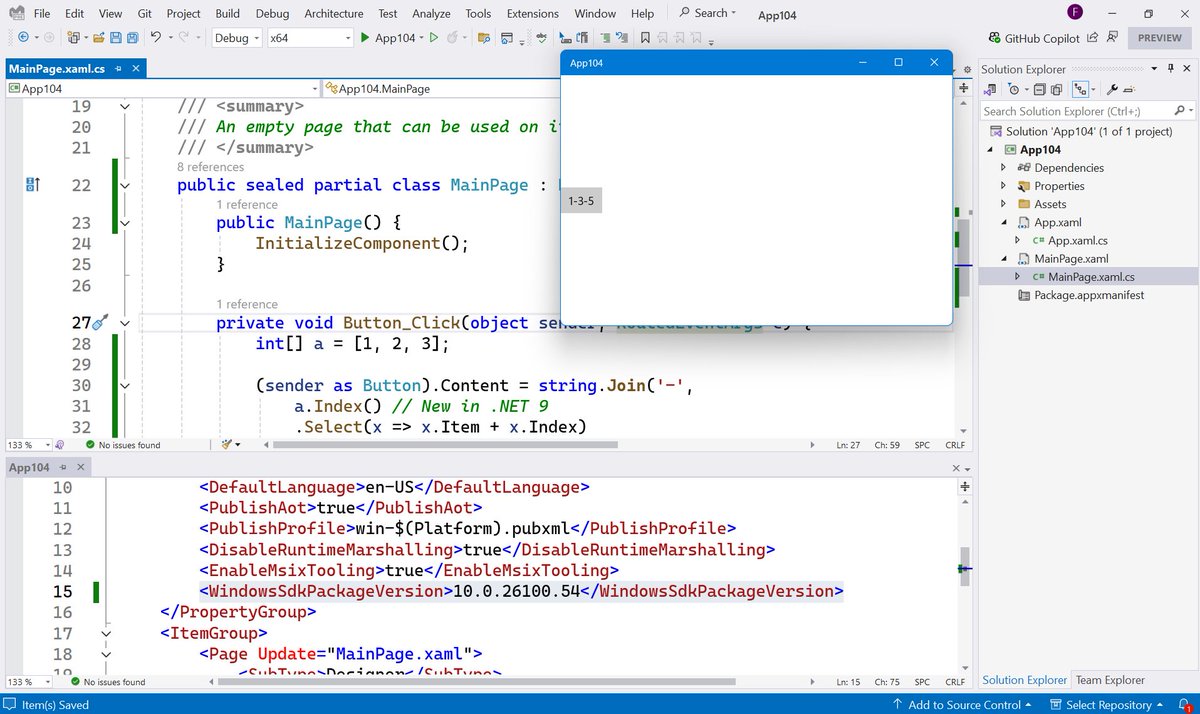This screenshot has height=714, width=1200.
Task: Close the MainPage.xaml.cs tab
Action: pyautogui.click(x=136, y=69)
